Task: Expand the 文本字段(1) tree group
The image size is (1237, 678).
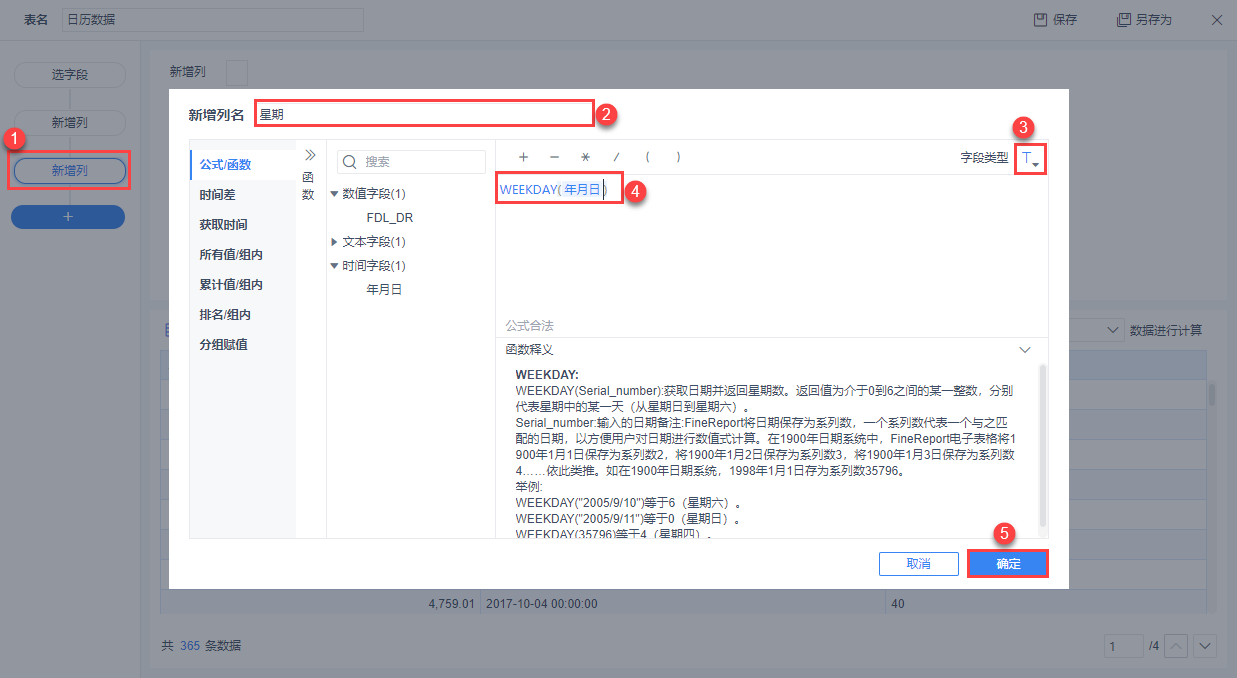Action: (x=335, y=242)
